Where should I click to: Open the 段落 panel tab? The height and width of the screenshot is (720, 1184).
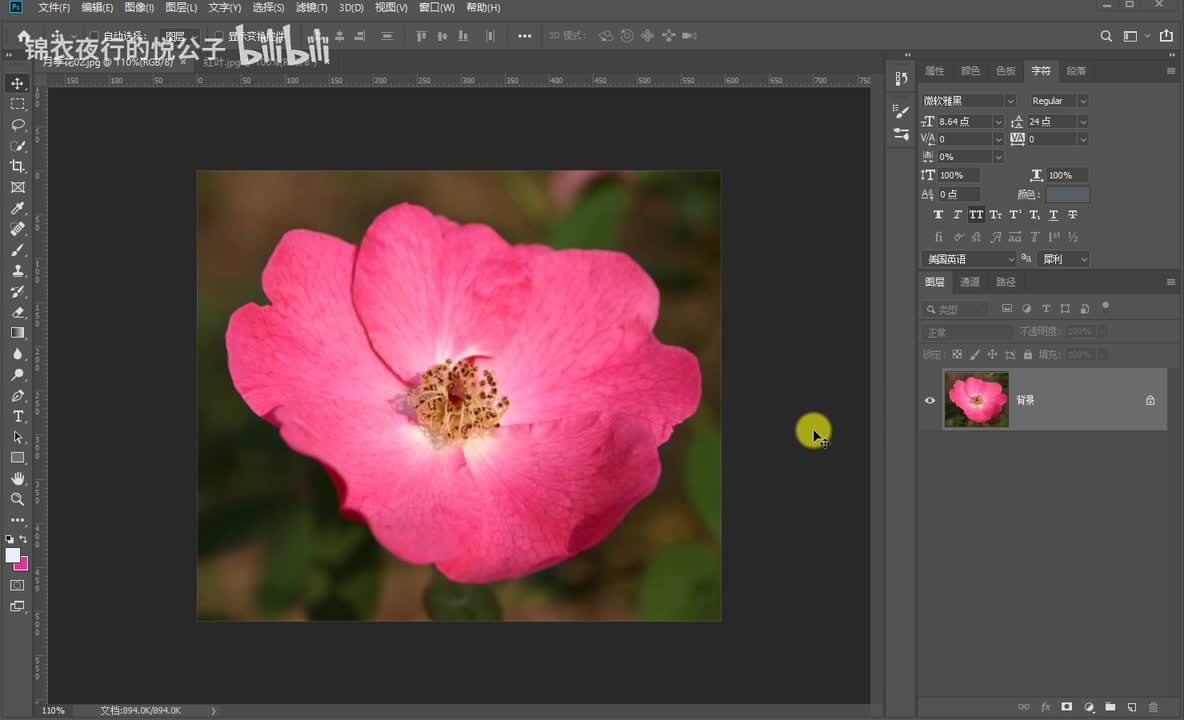(x=1076, y=71)
